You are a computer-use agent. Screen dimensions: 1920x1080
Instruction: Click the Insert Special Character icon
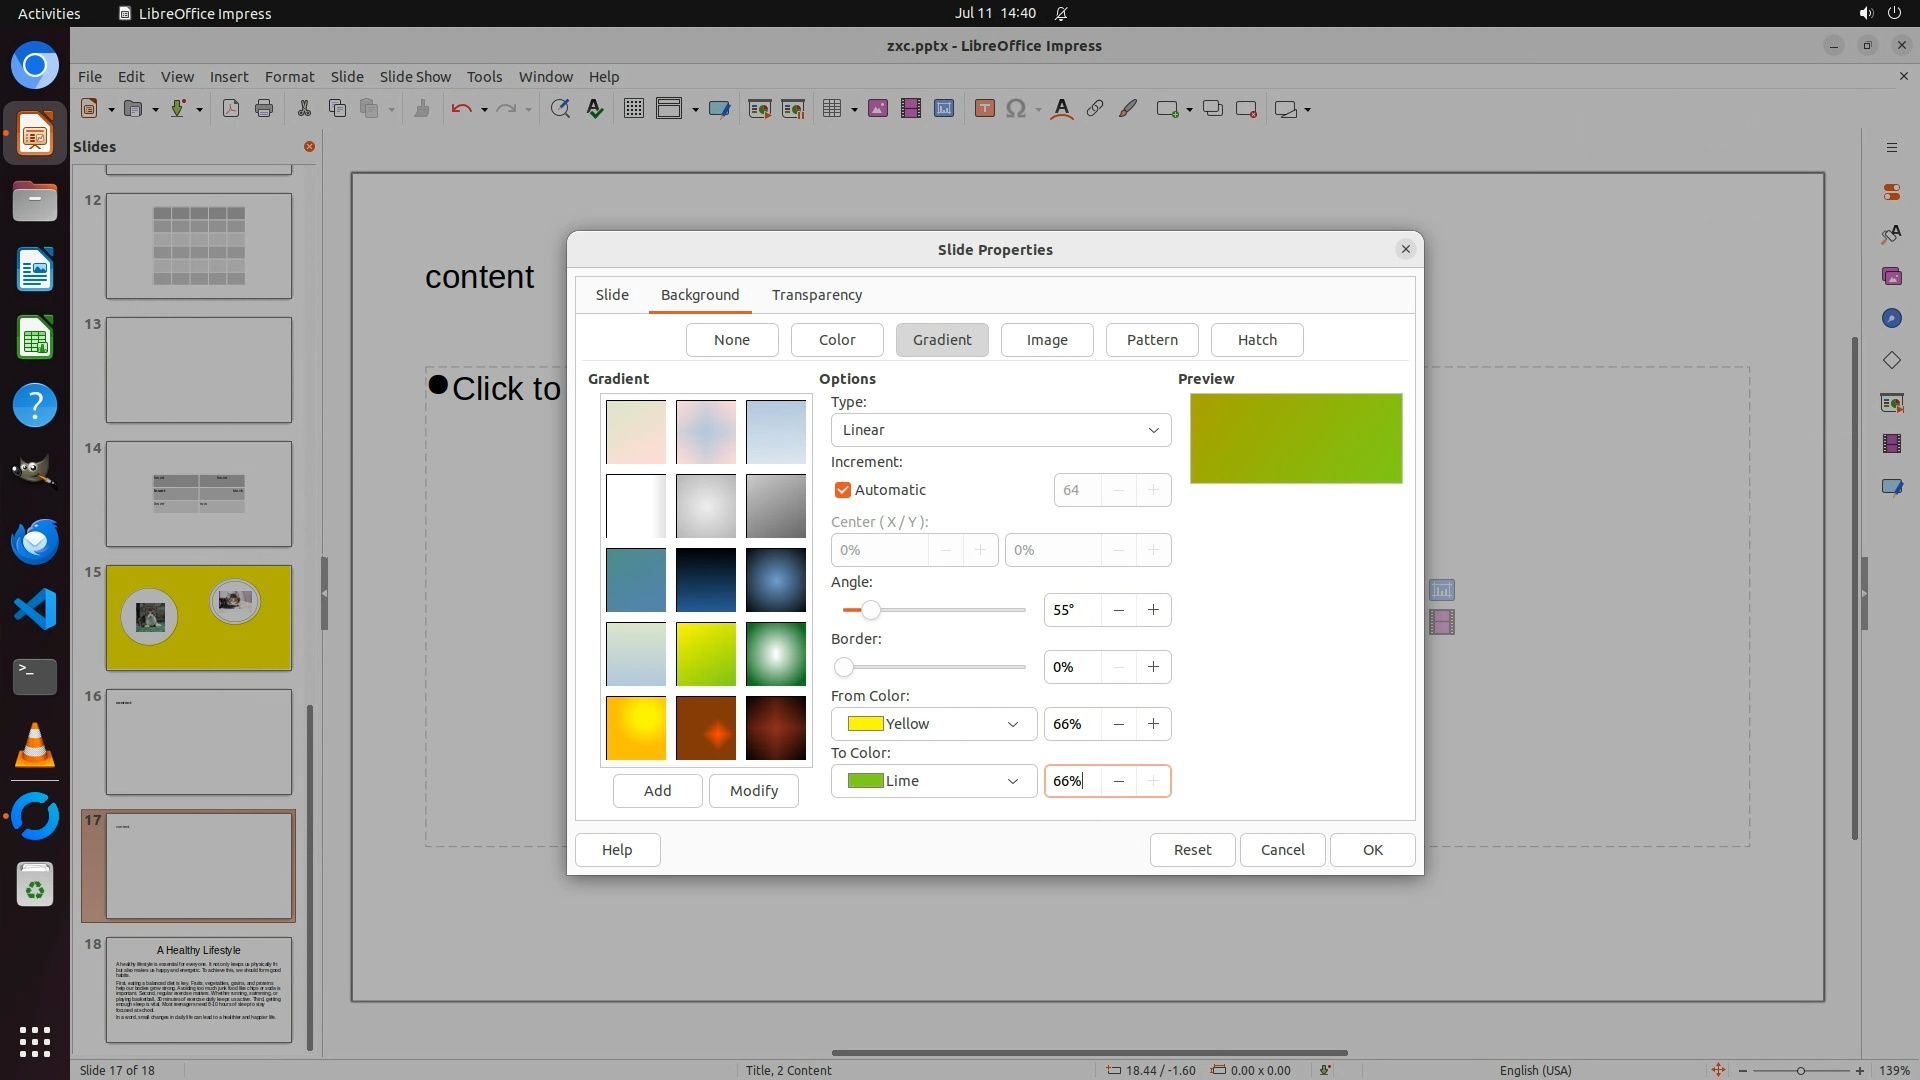click(1016, 109)
